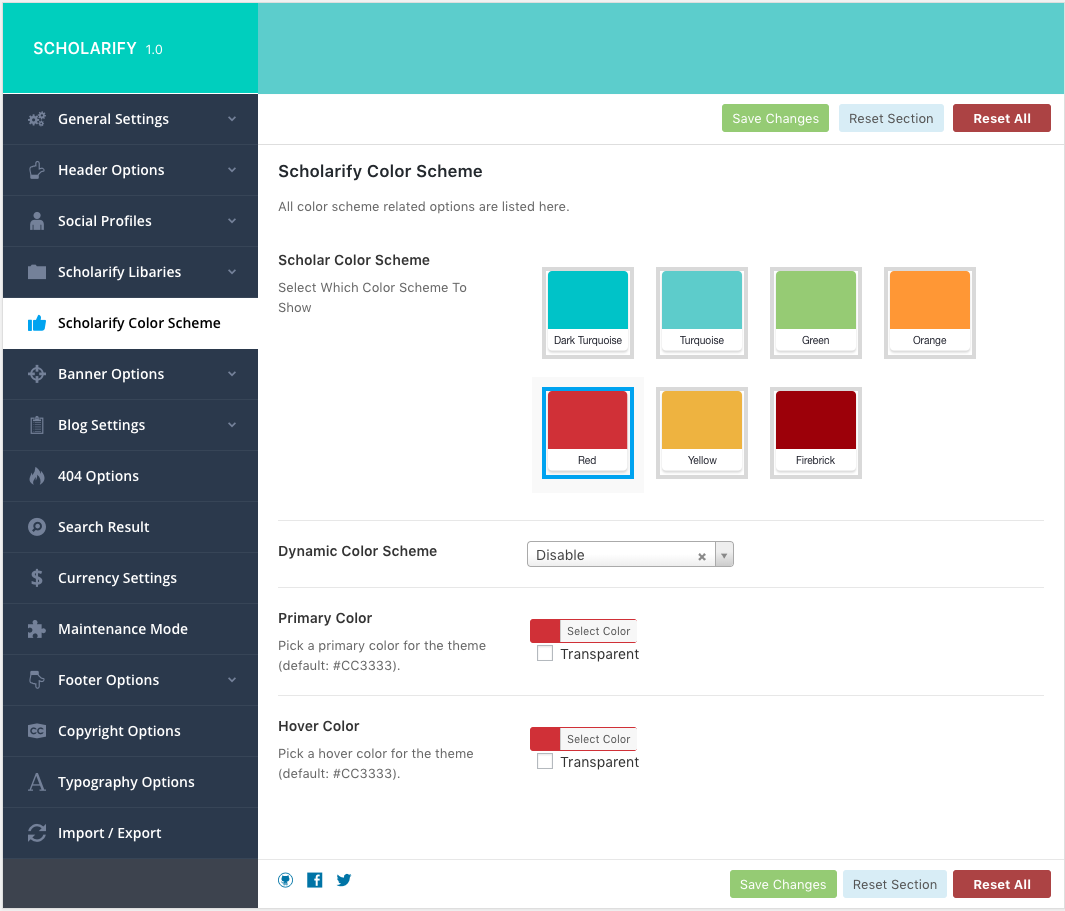
Task: Enable Transparent checkbox under Hover Color
Action: click(x=545, y=762)
